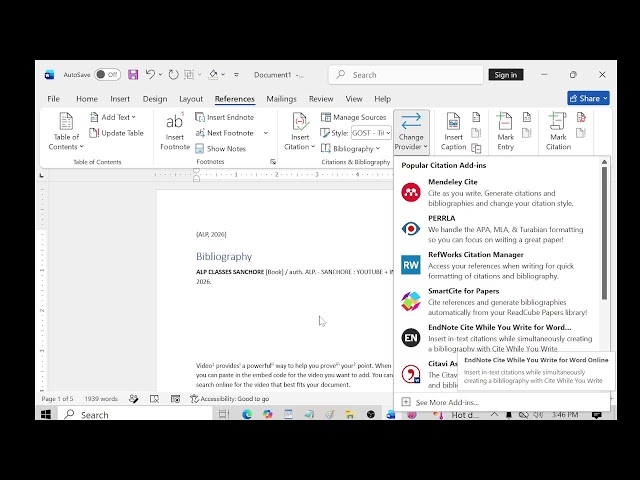Click the Bibliography heading in document

[224, 256]
